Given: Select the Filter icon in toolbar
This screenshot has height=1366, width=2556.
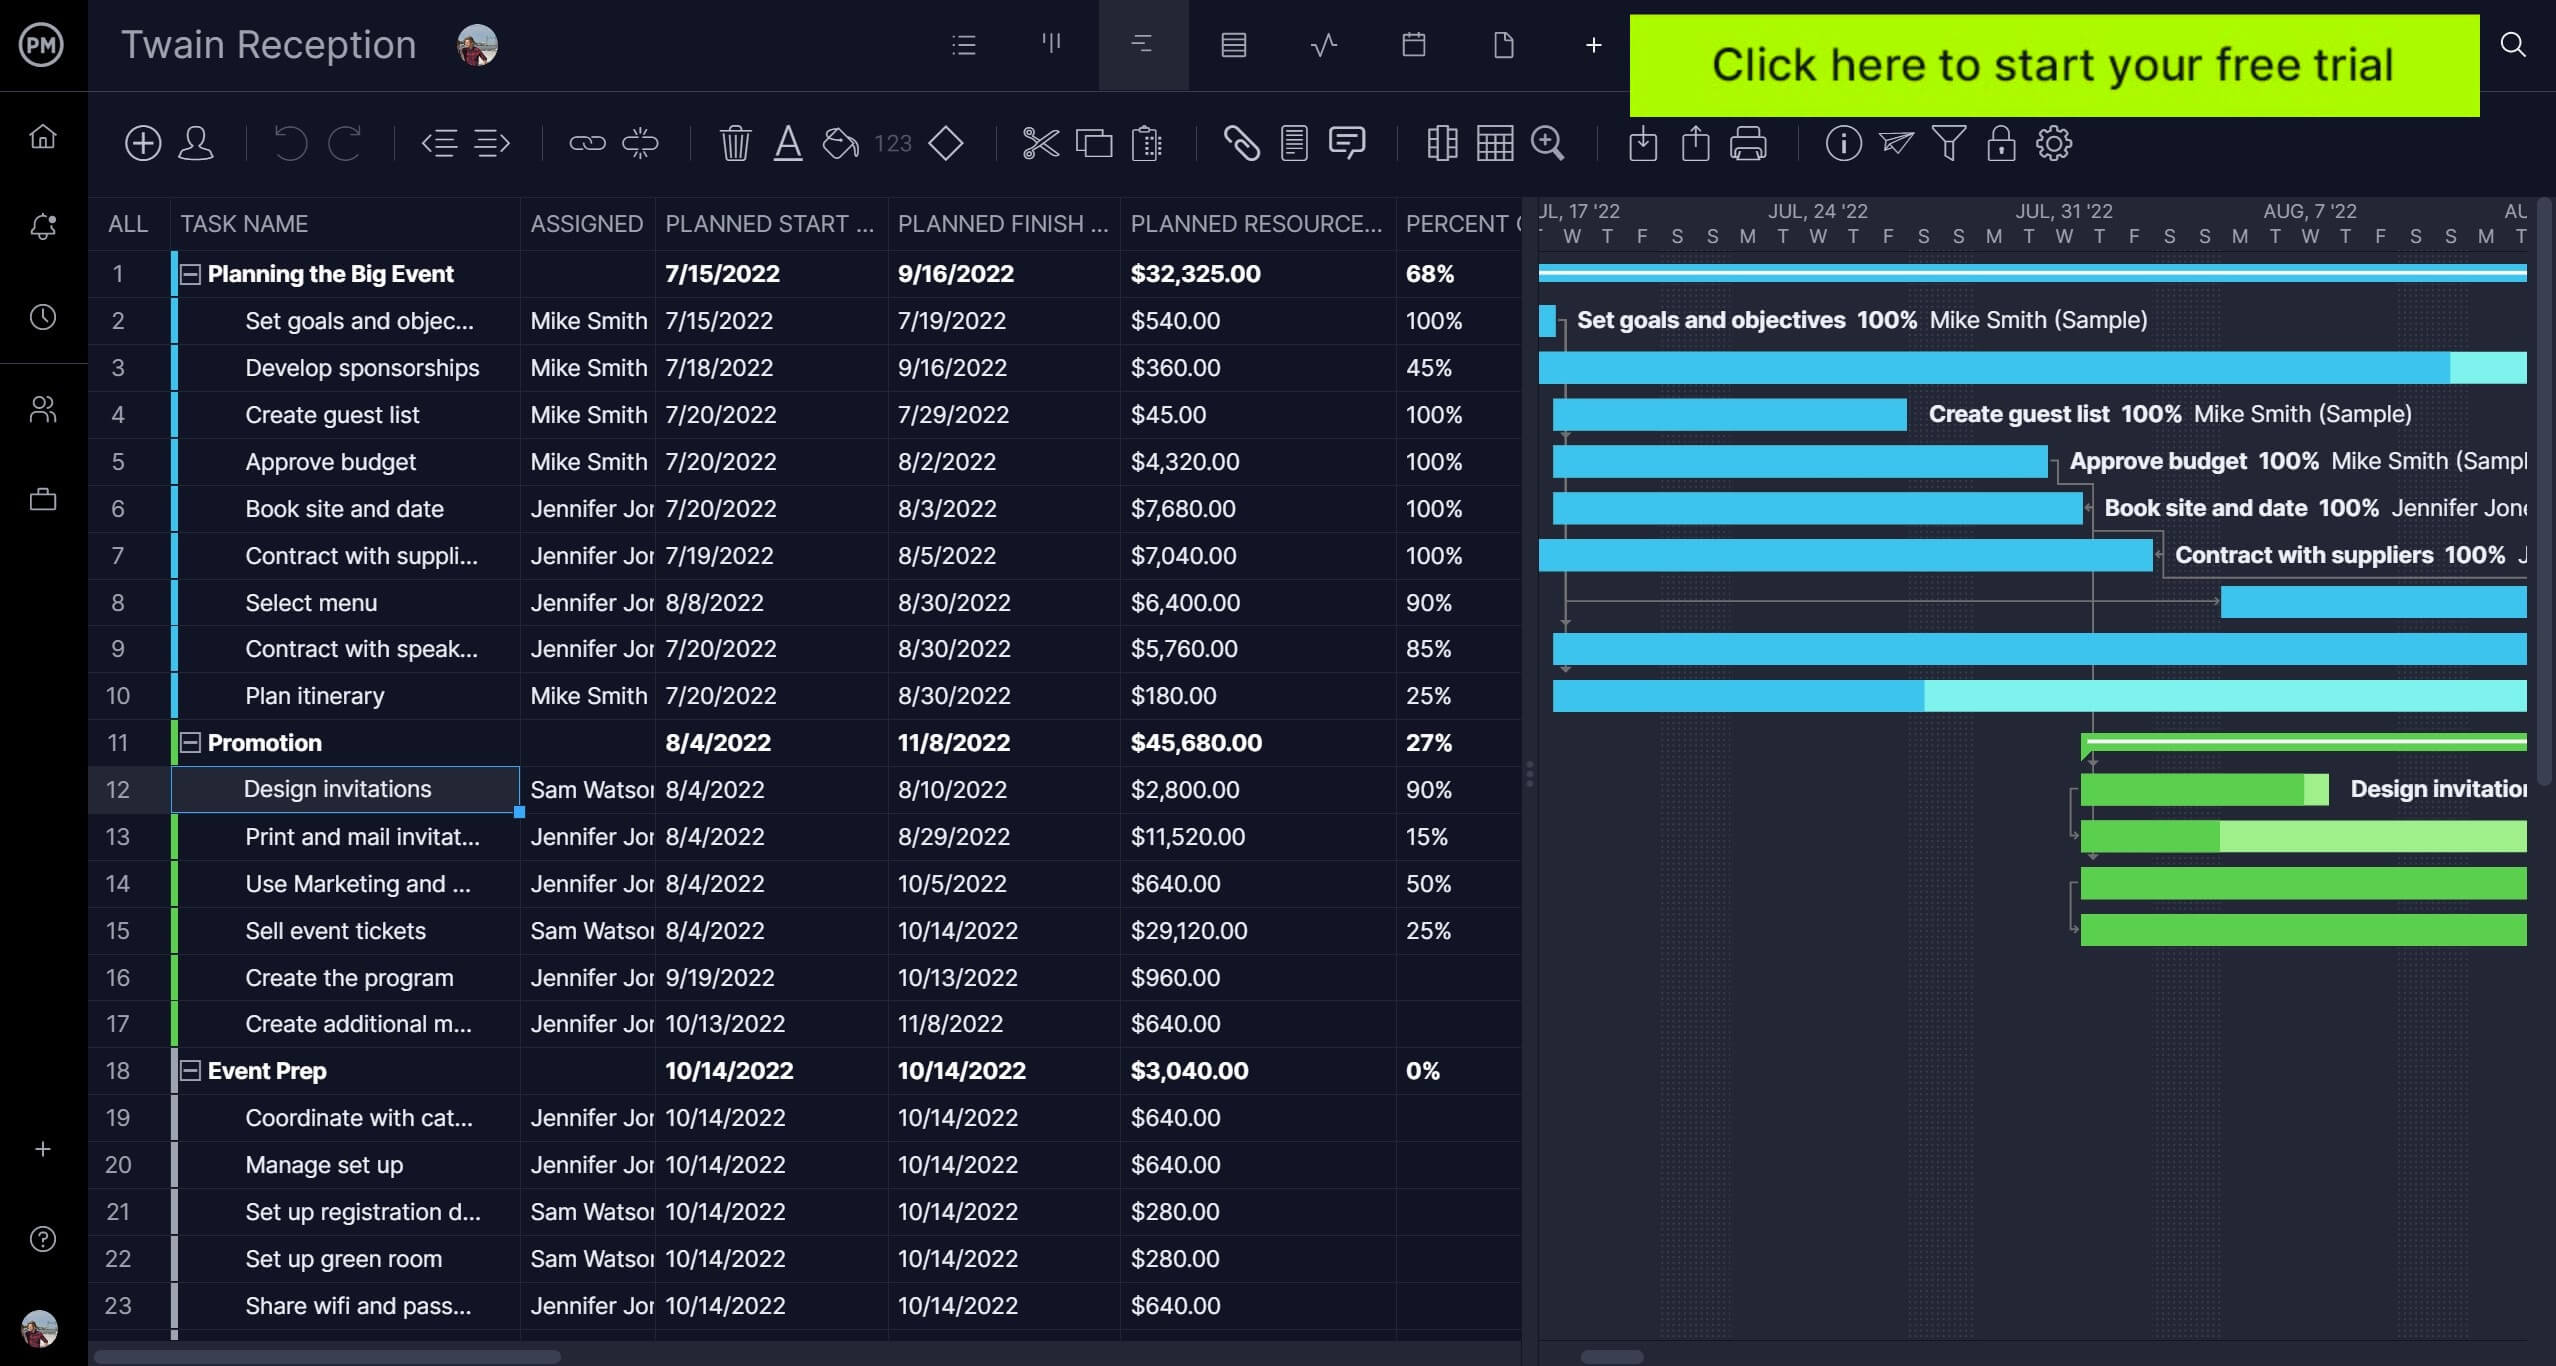Looking at the screenshot, I should pyautogui.click(x=1947, y=142).
